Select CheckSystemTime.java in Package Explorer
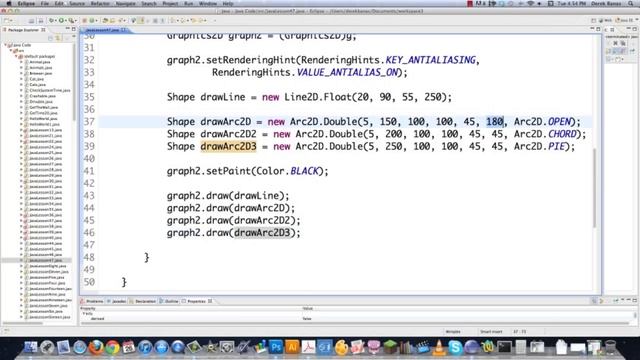640x360 pixels. coord(50,90)
